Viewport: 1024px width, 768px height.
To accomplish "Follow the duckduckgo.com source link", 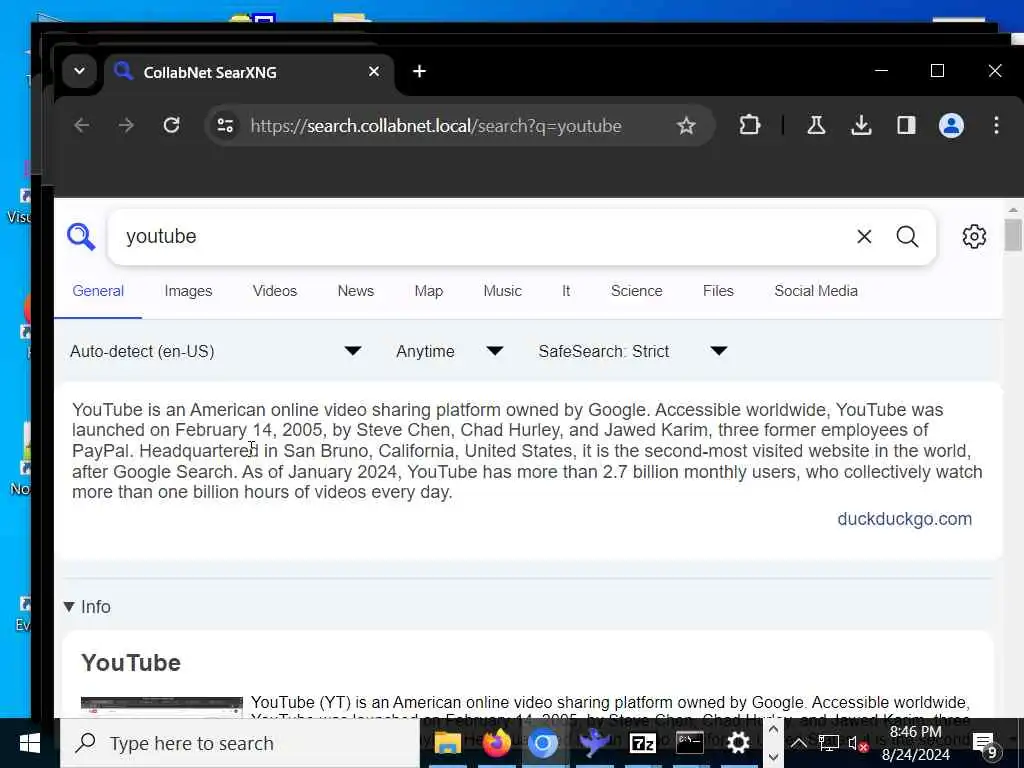I will pos(904,519).
